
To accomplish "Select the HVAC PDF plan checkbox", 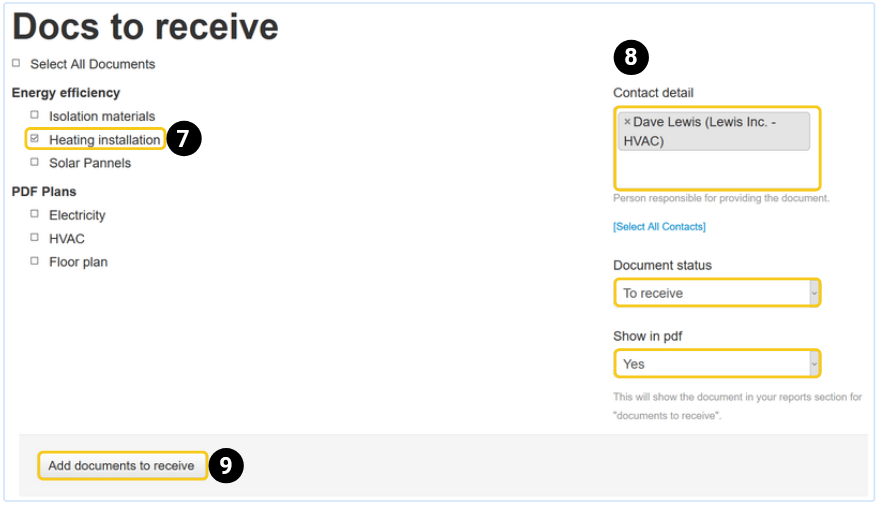I will (x=35, y=238).
